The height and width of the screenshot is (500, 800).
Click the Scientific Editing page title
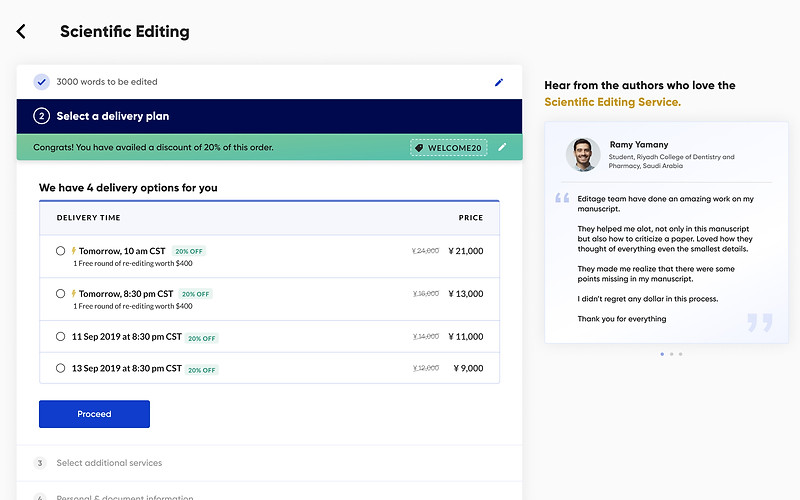tap(124, 32)
